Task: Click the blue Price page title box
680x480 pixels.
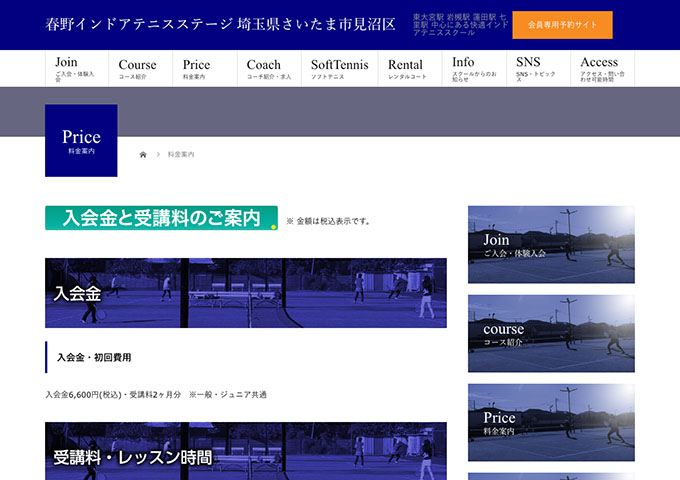Action: [x=81, y=140]
